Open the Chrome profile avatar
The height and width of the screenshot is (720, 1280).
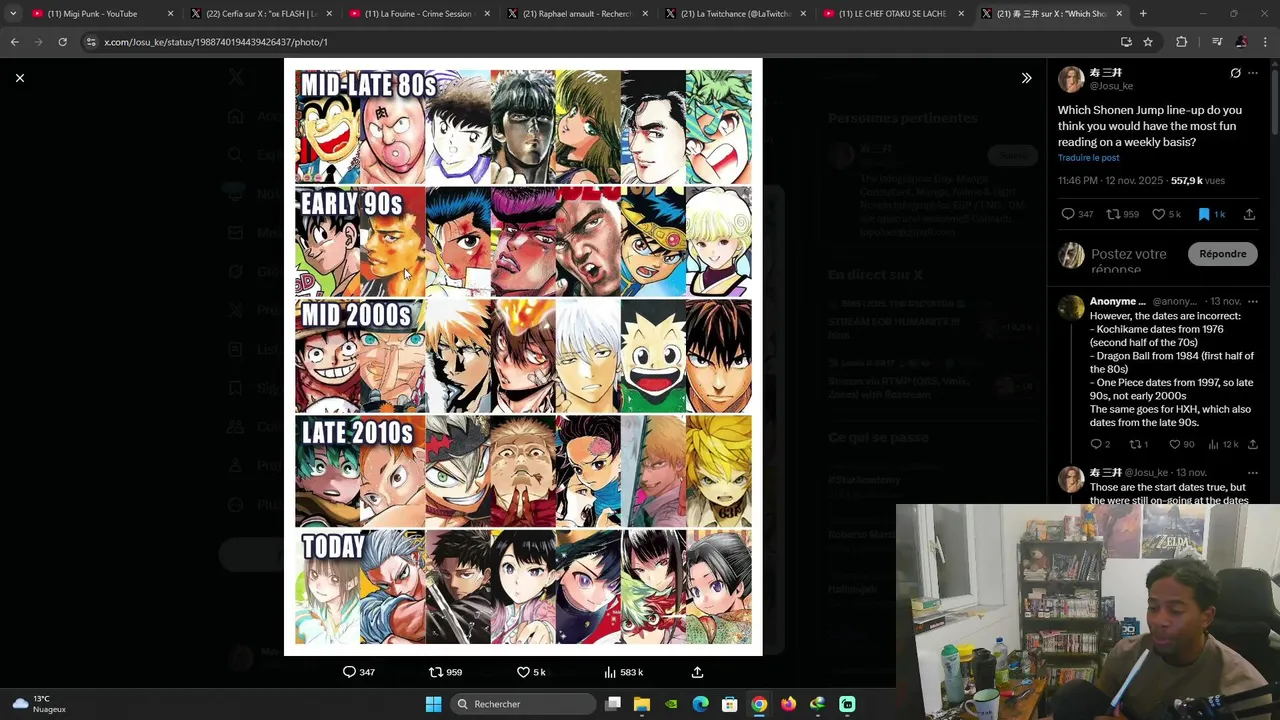(1241, 42)
